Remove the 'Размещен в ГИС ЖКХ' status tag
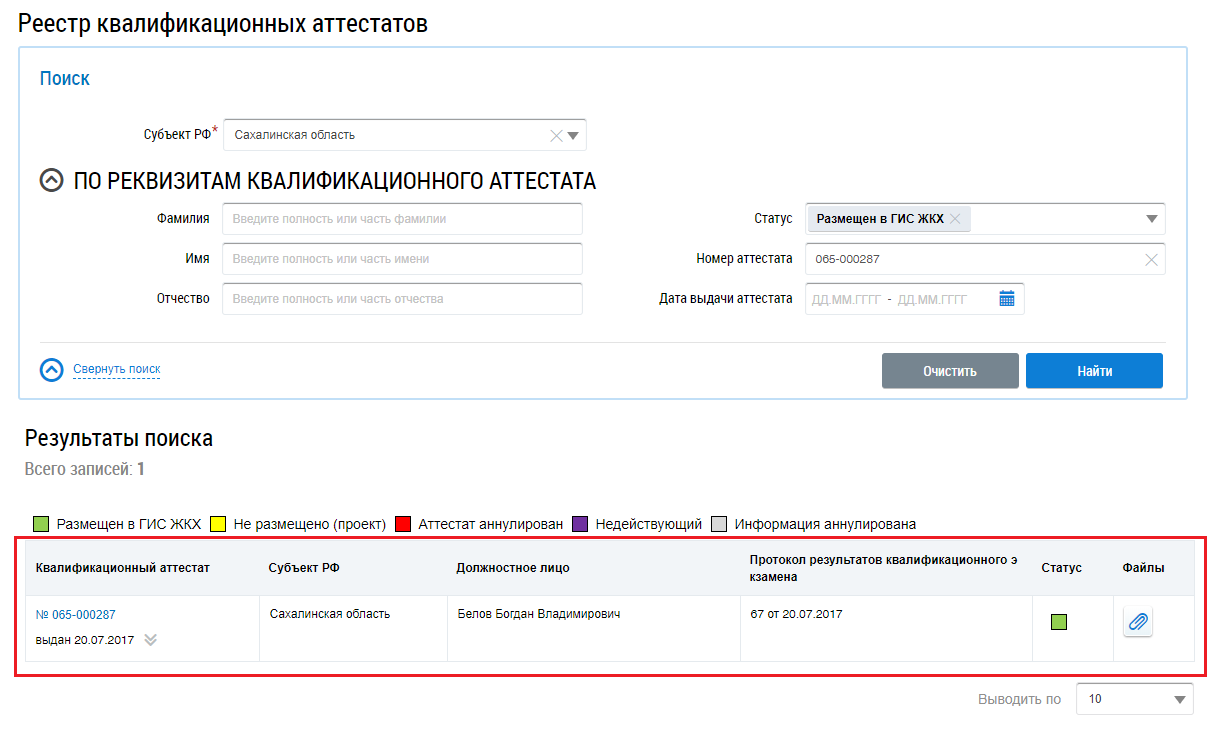Viewport: 1216px width, 734px height. pyautogui.click(x=955, y=219)
